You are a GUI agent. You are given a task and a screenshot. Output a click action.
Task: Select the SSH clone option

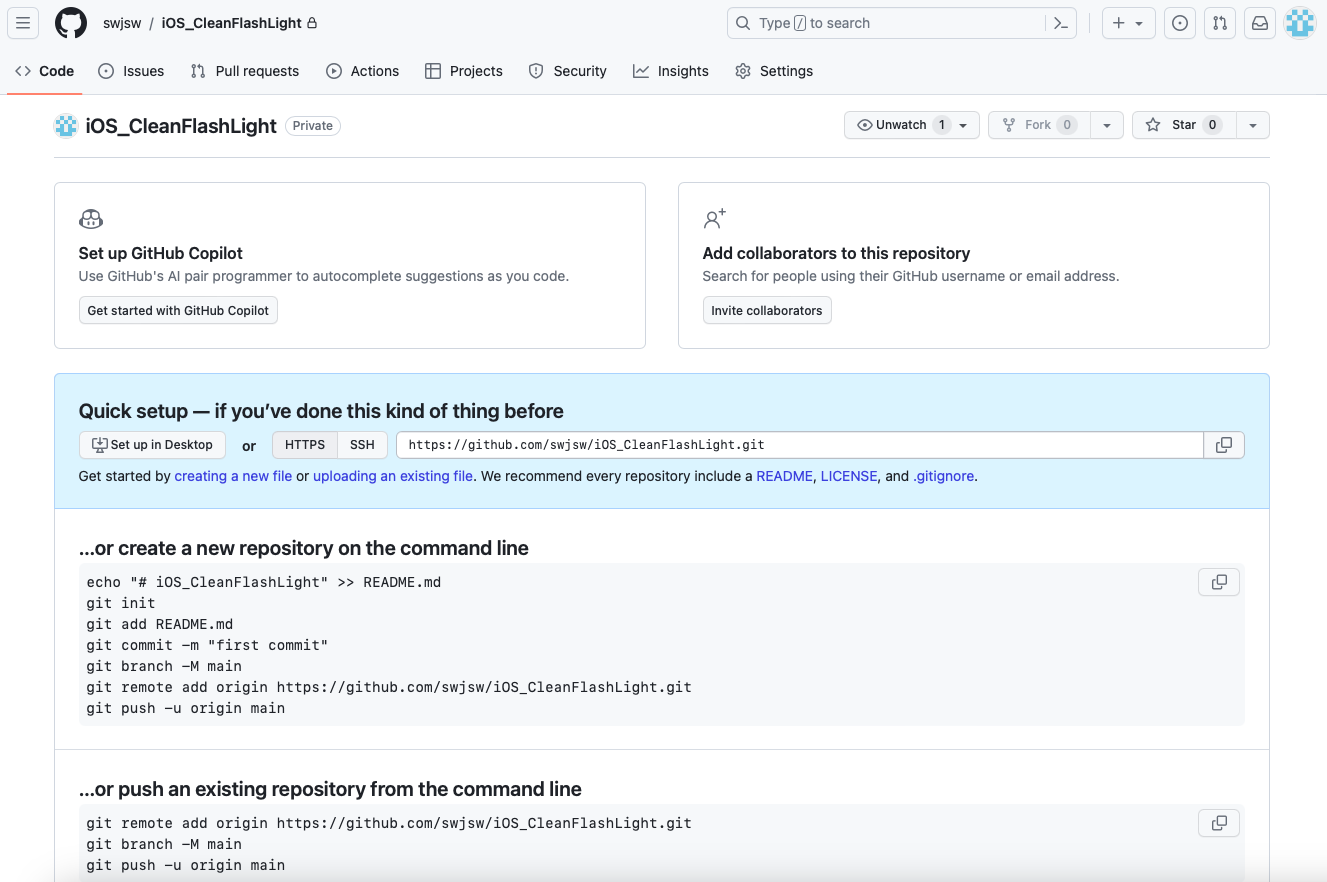point(362,445)
